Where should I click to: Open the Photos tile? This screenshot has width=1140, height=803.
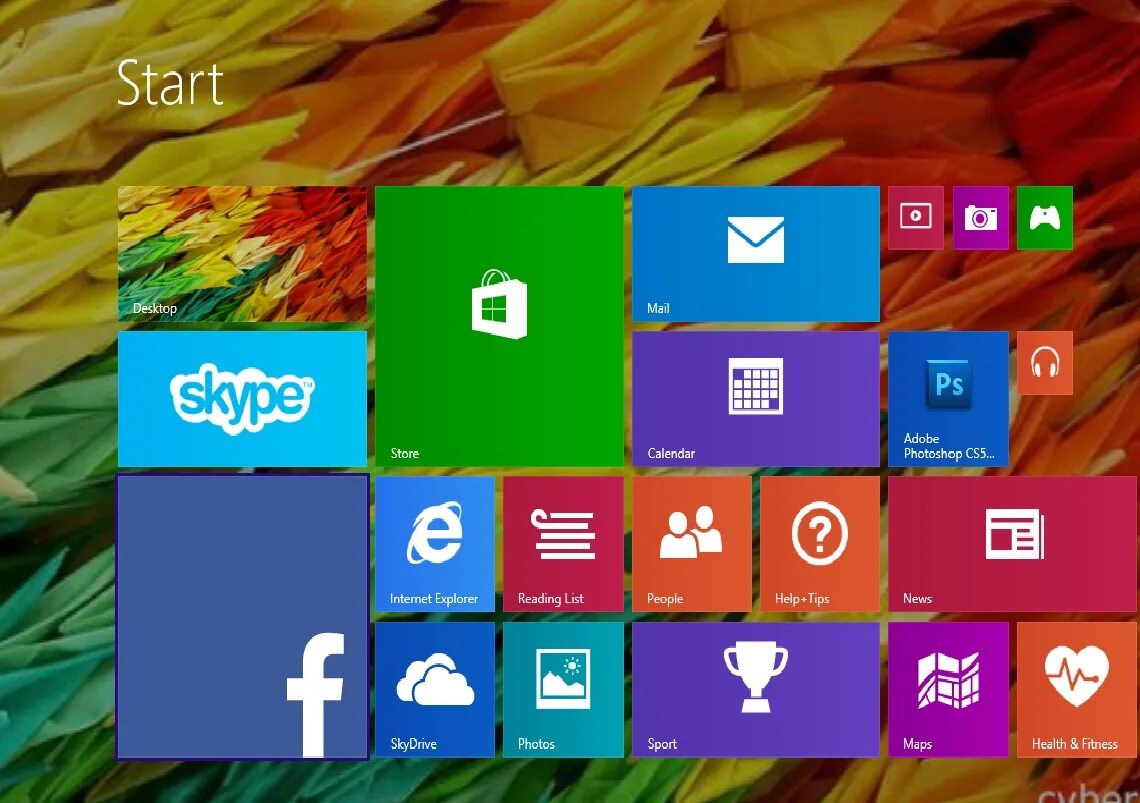(x=563, y=690)
